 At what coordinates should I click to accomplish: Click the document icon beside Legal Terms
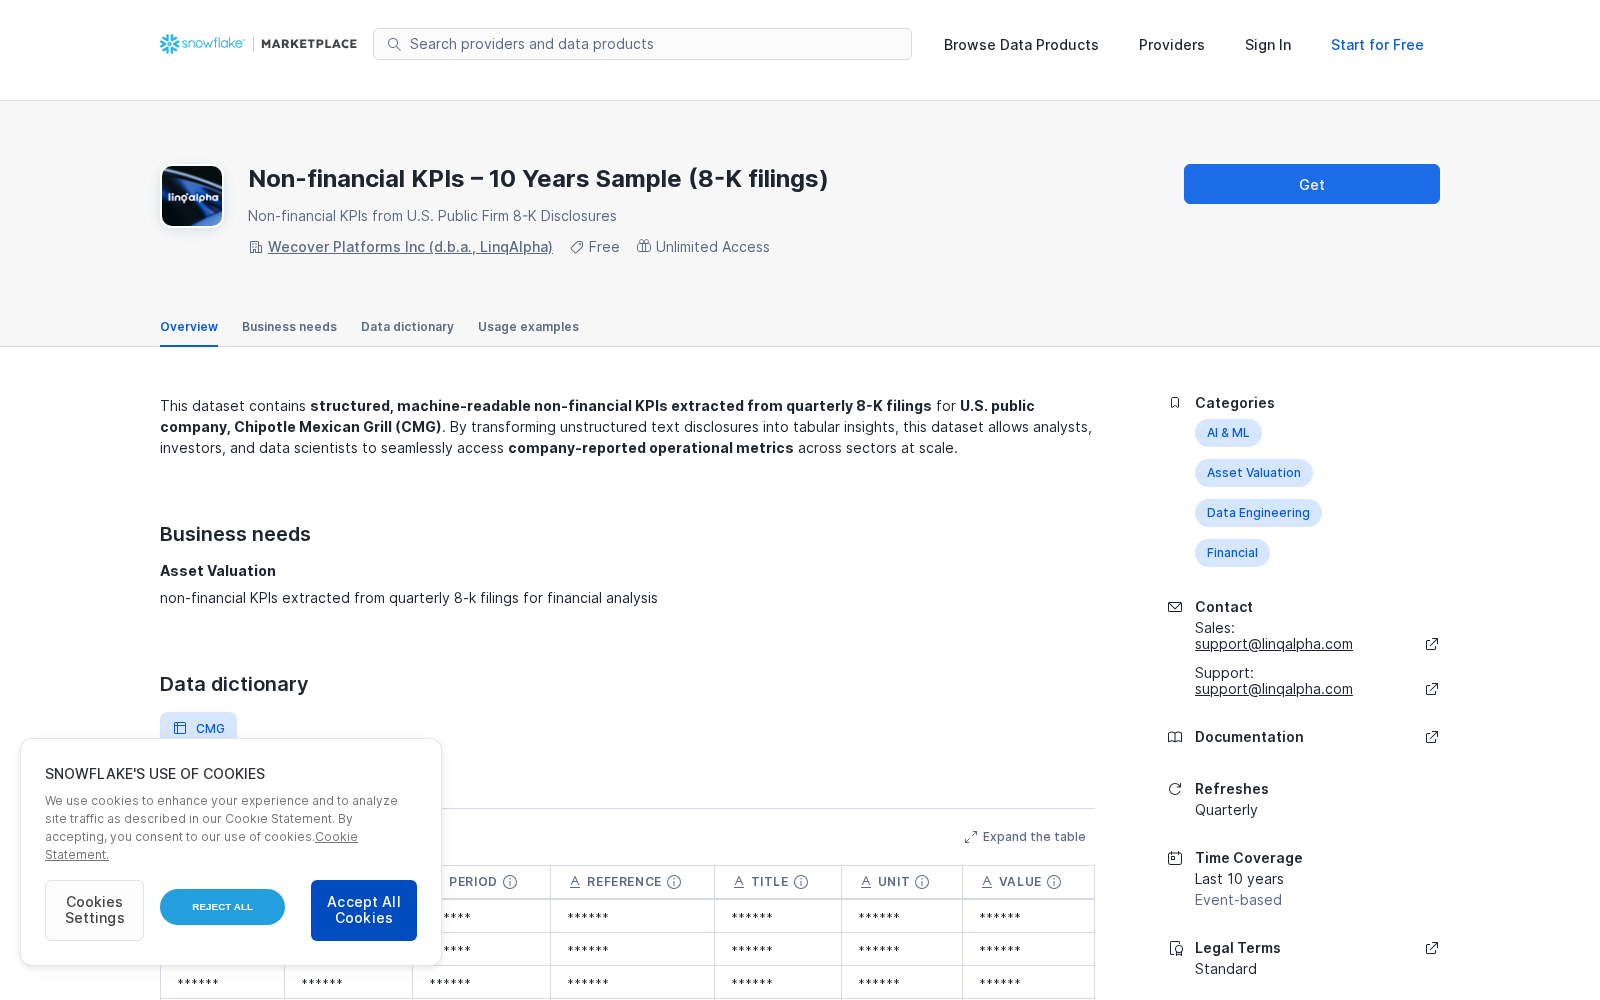click(1175, 948)
